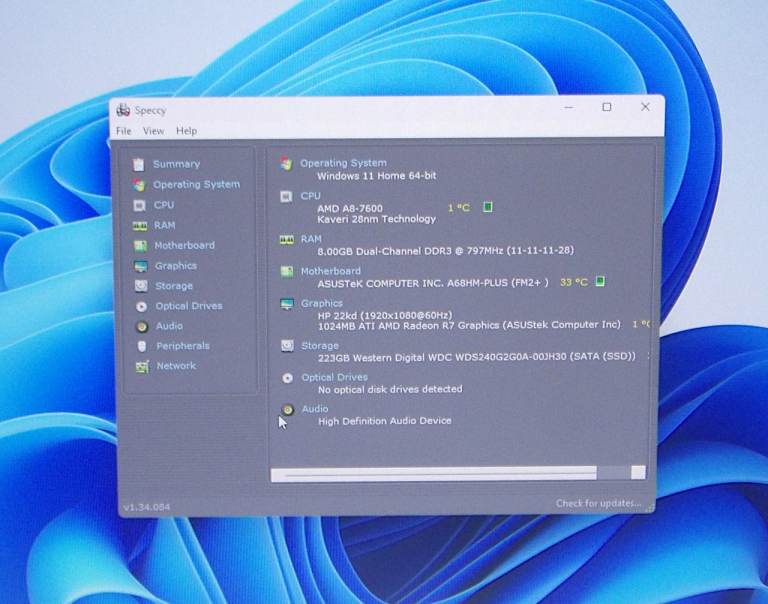Click the RAM icon in summary pane

pyautogui.click(x=287, y=240)
